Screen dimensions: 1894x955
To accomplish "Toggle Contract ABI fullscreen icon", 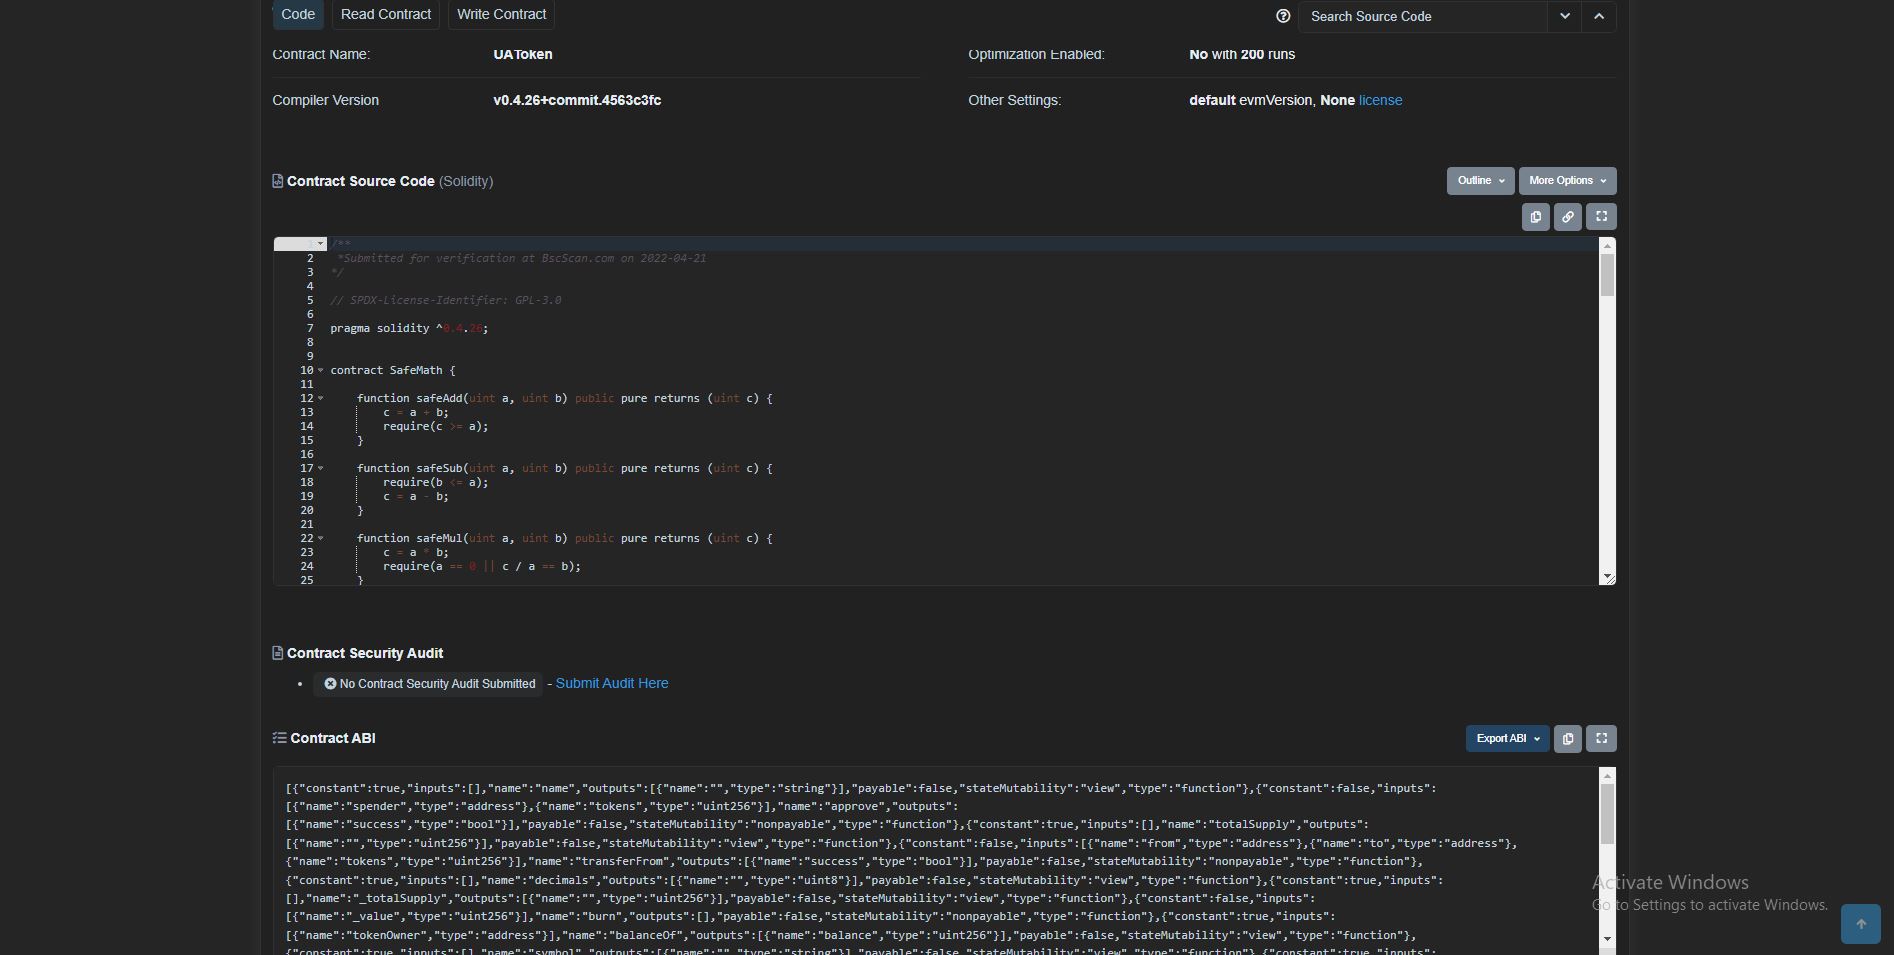I will (1601, 739).
